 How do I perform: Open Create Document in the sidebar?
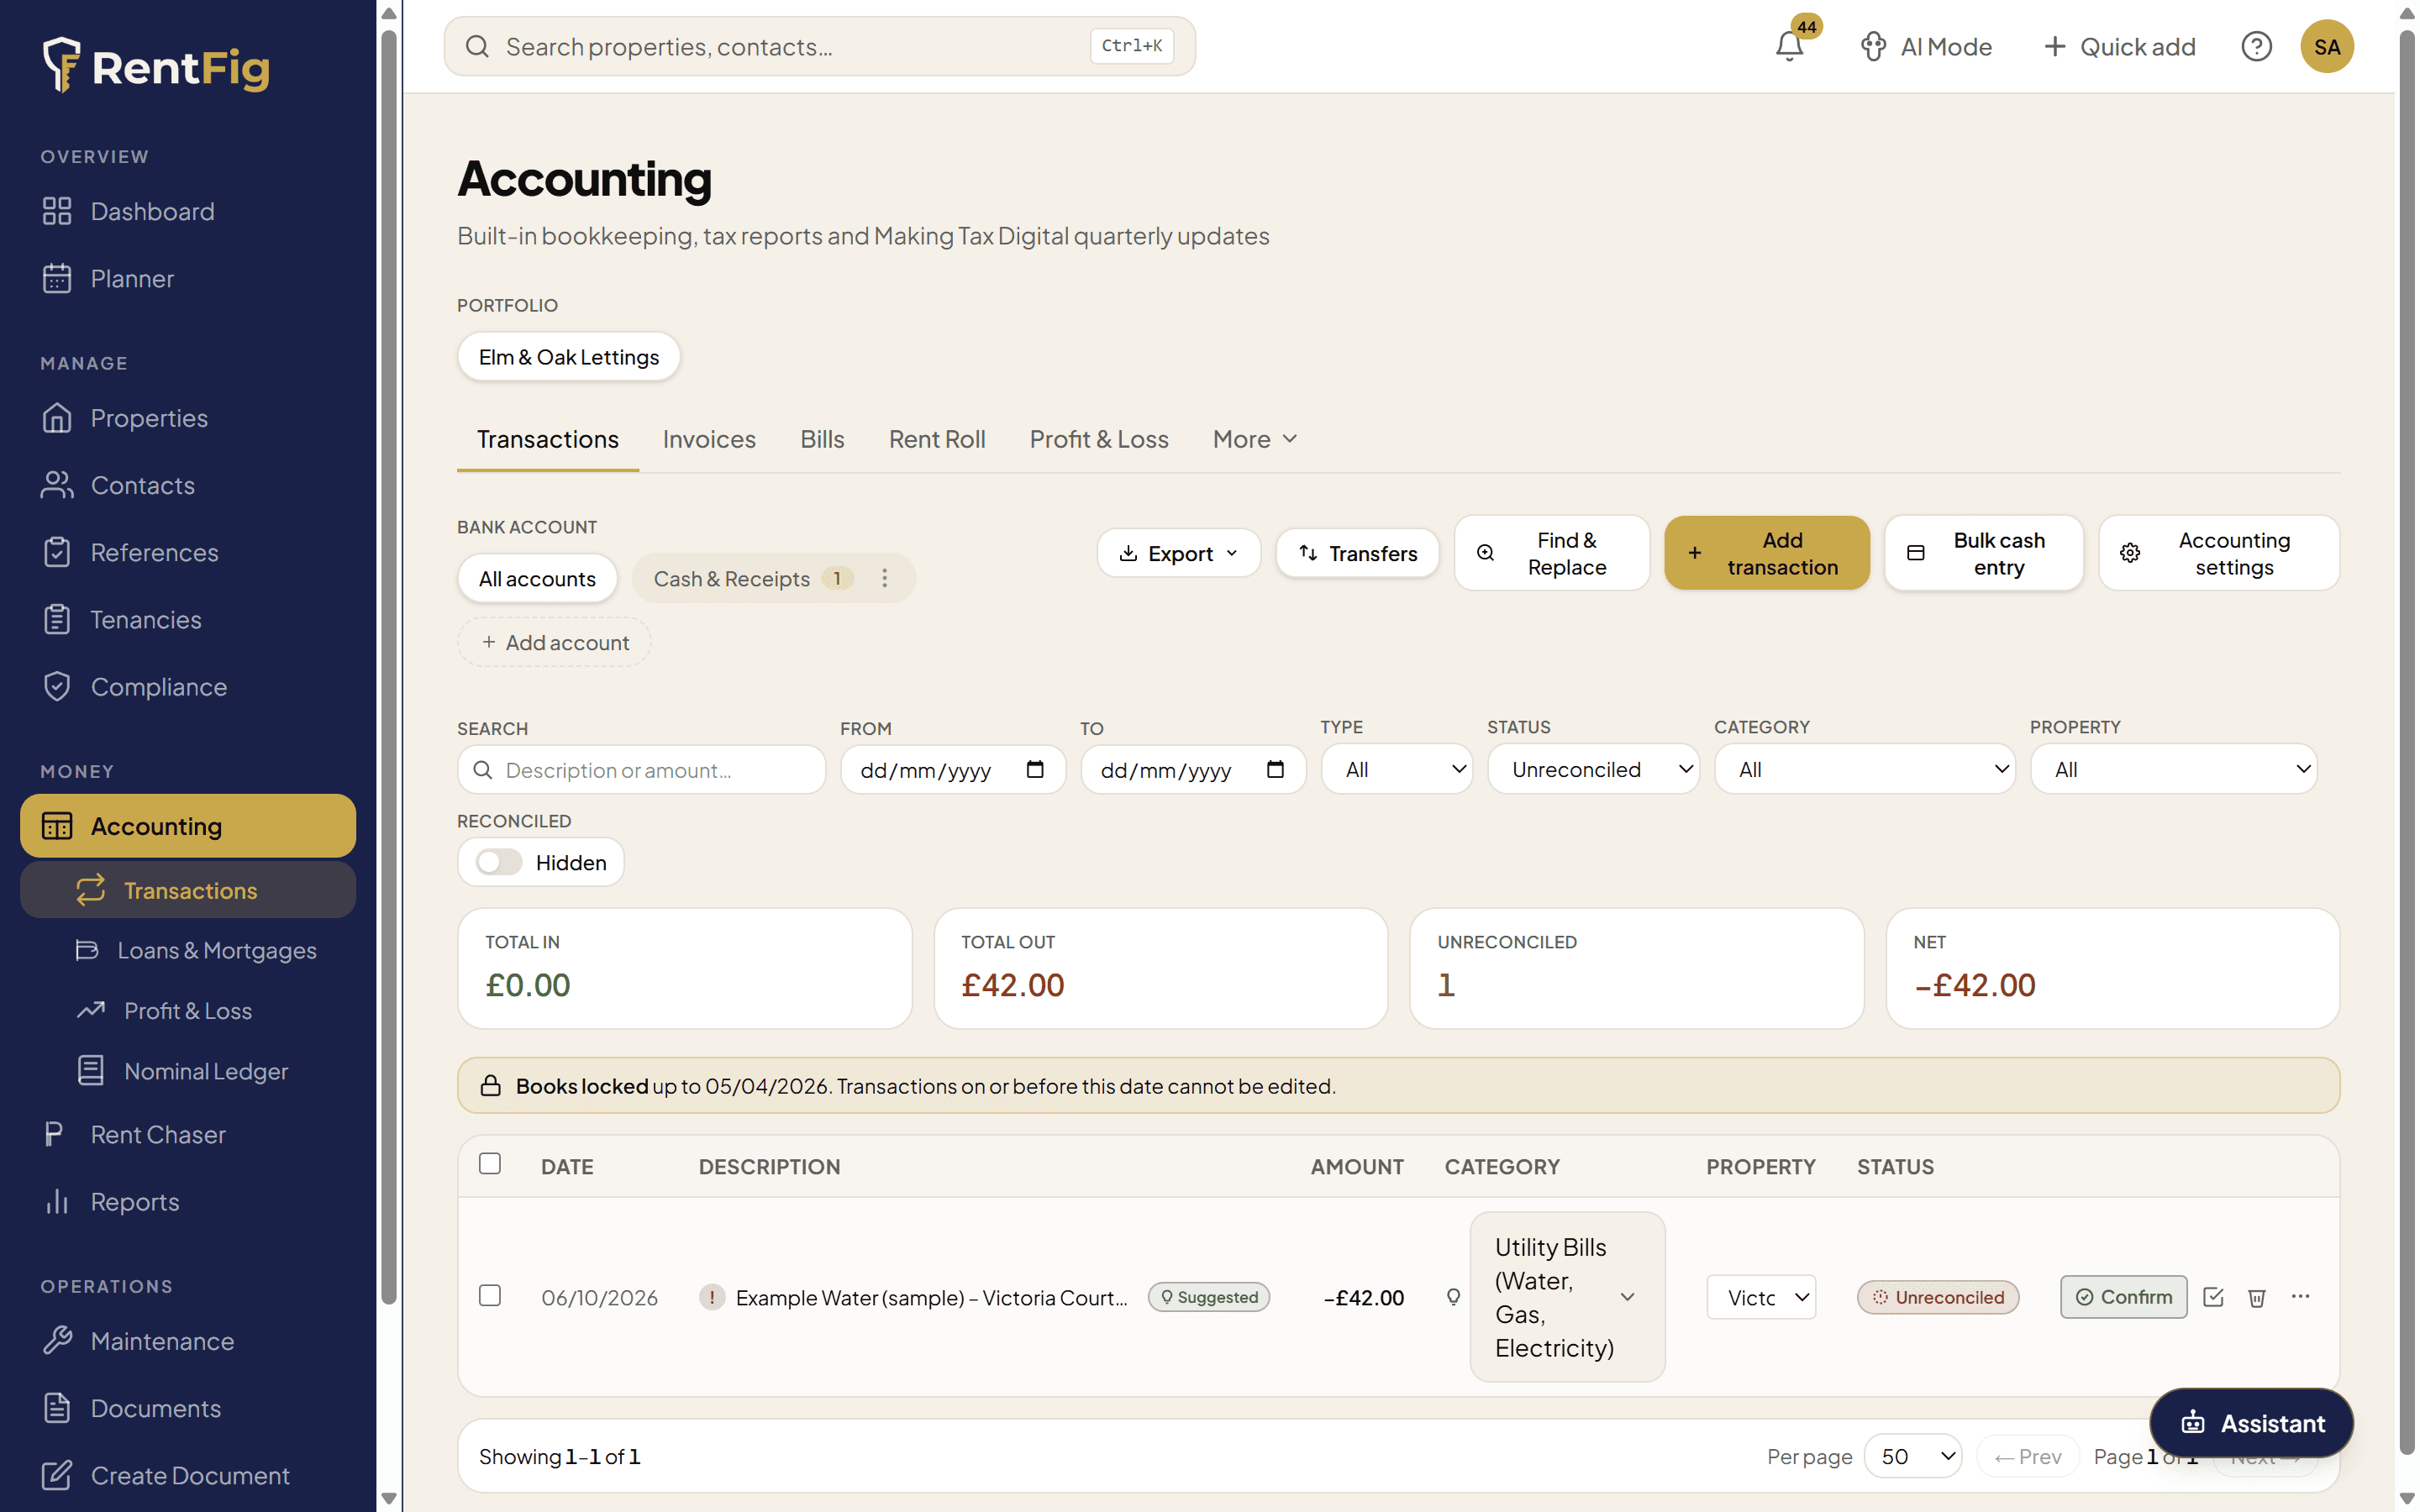[188, 1475]
